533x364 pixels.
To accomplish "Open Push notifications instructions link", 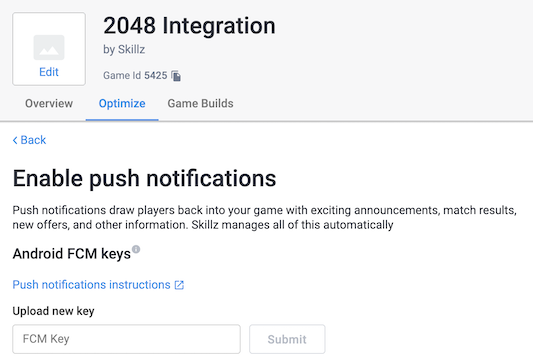I will pyautogui.click(x=91, y=284).
